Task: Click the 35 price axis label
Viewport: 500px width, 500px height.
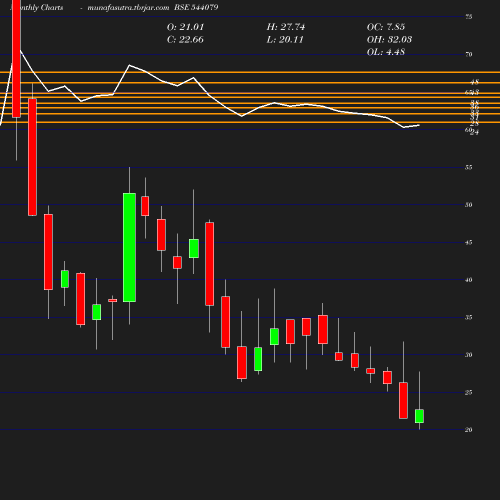Action: click(x=469, y=317)
